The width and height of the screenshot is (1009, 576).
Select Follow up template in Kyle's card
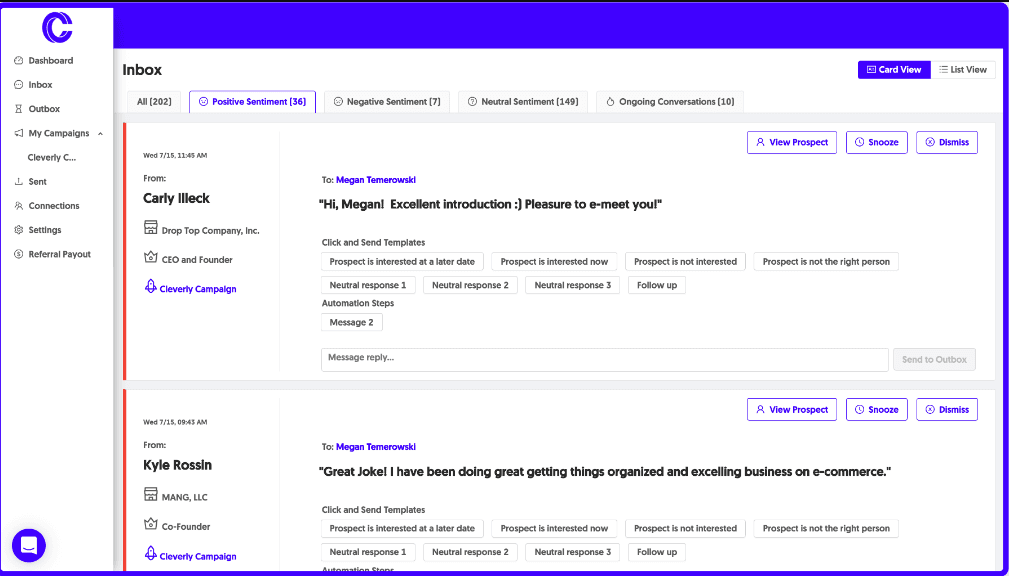[657, 552]
